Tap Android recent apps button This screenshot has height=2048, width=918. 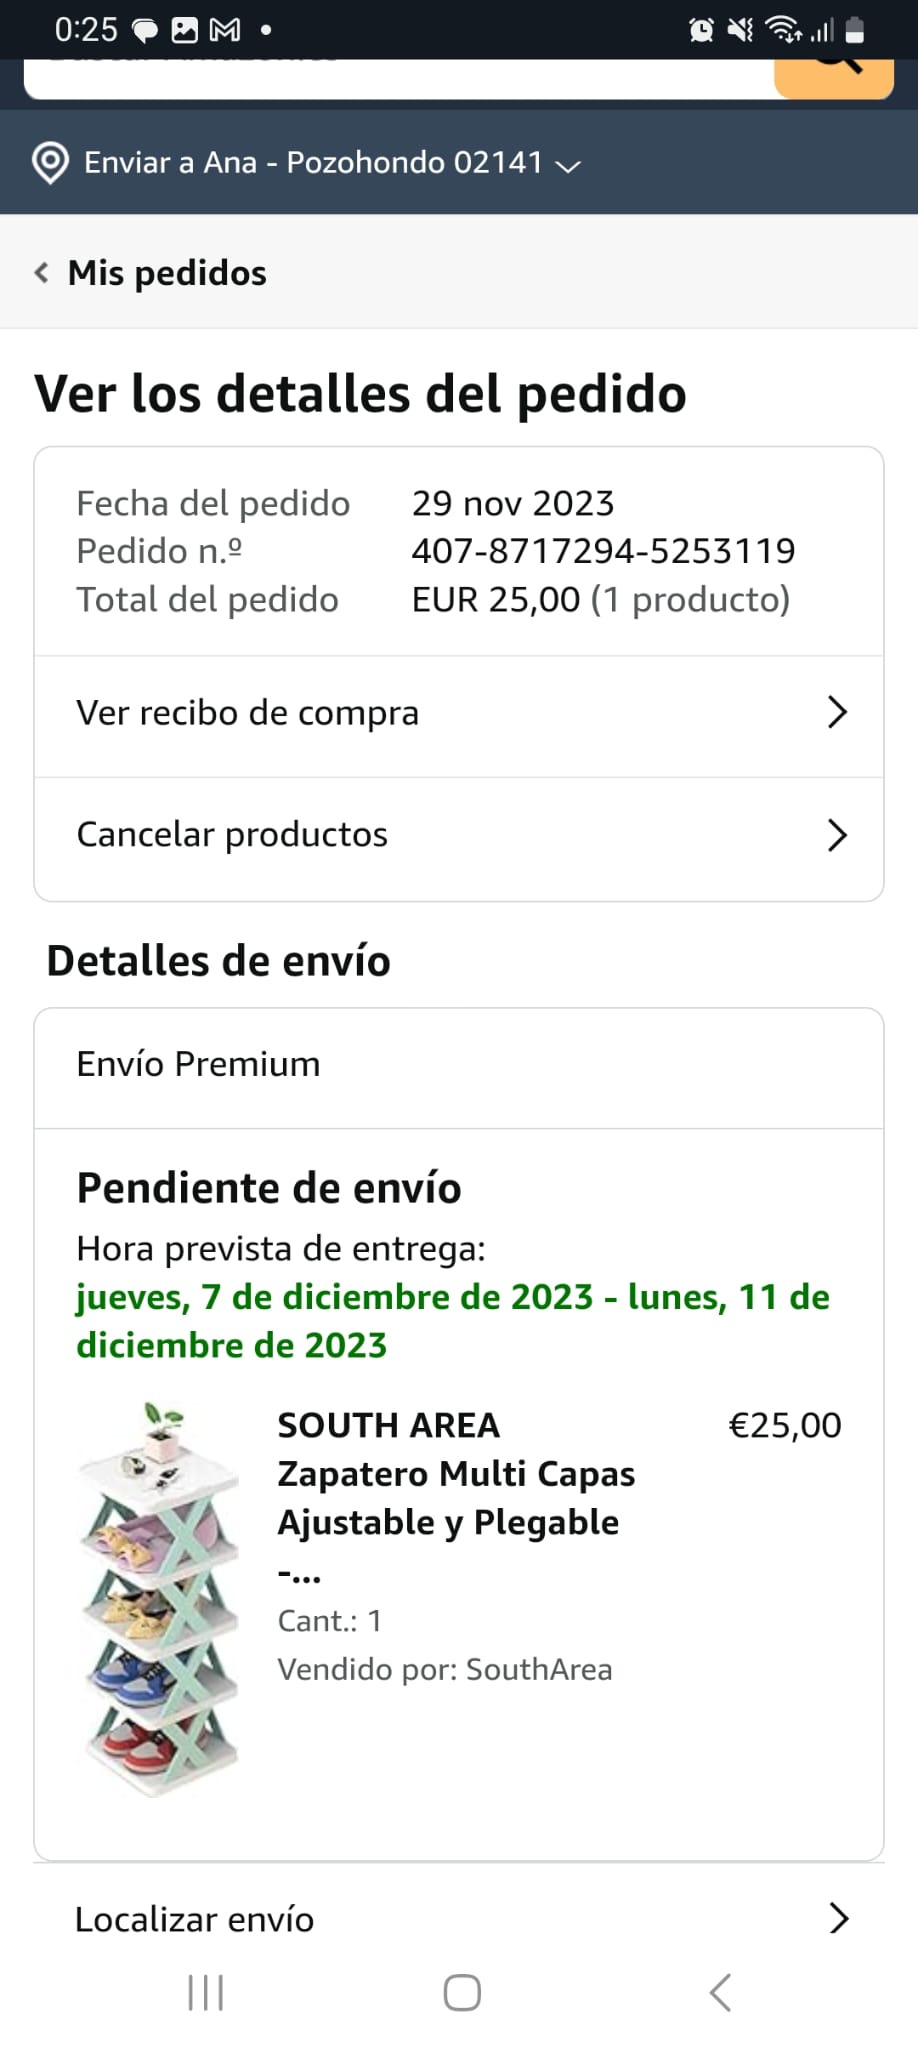coord(206,1993)
